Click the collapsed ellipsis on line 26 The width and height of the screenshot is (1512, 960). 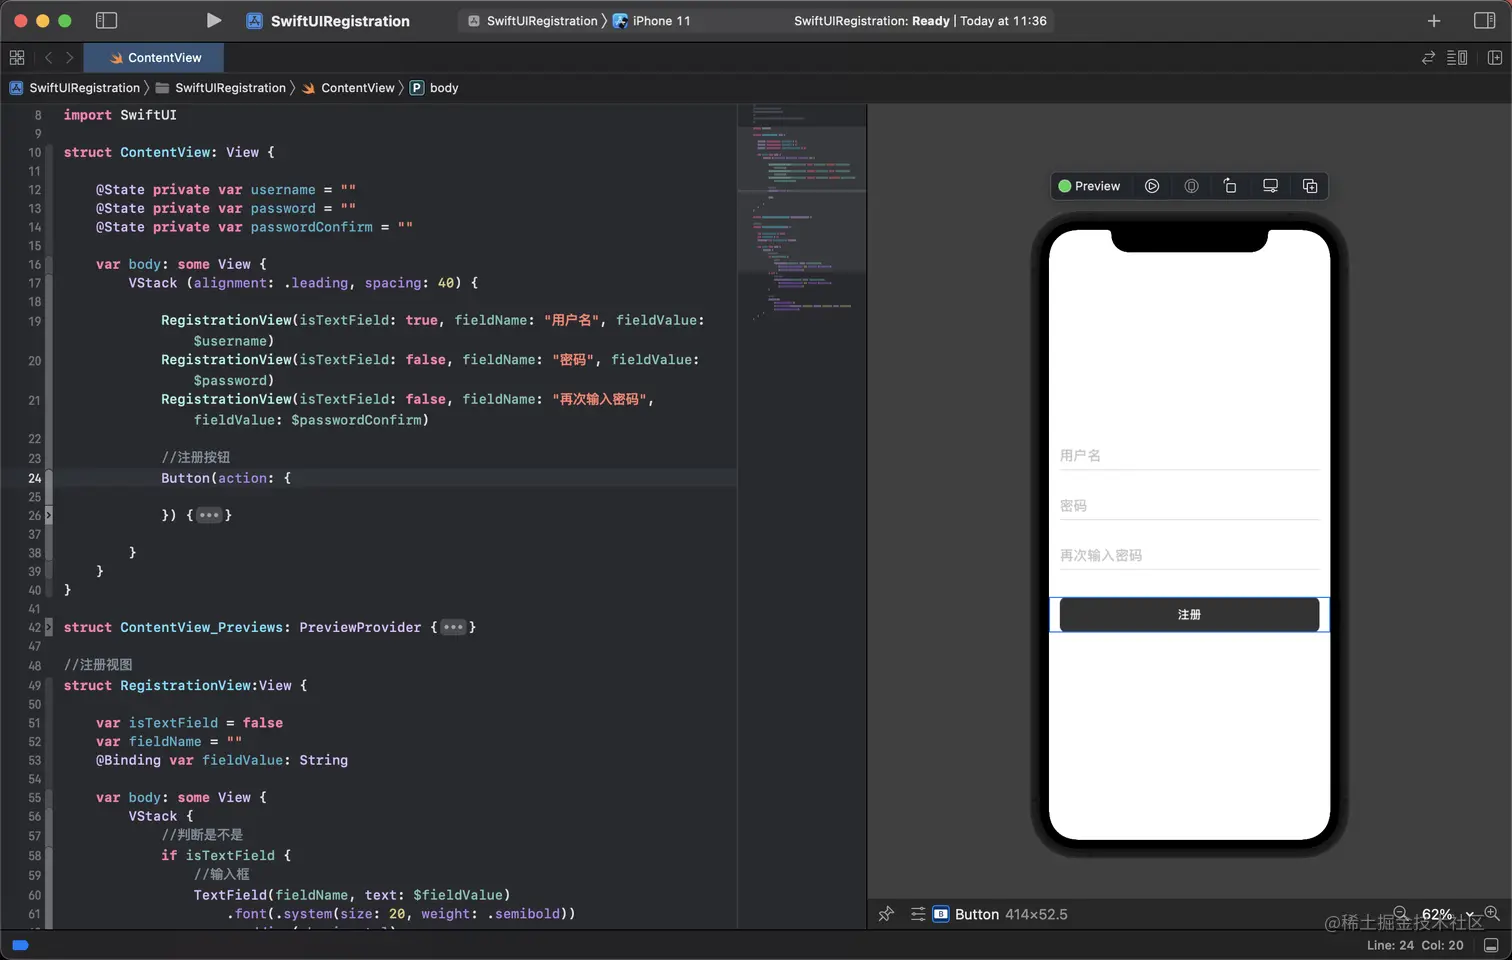[209, 516]
